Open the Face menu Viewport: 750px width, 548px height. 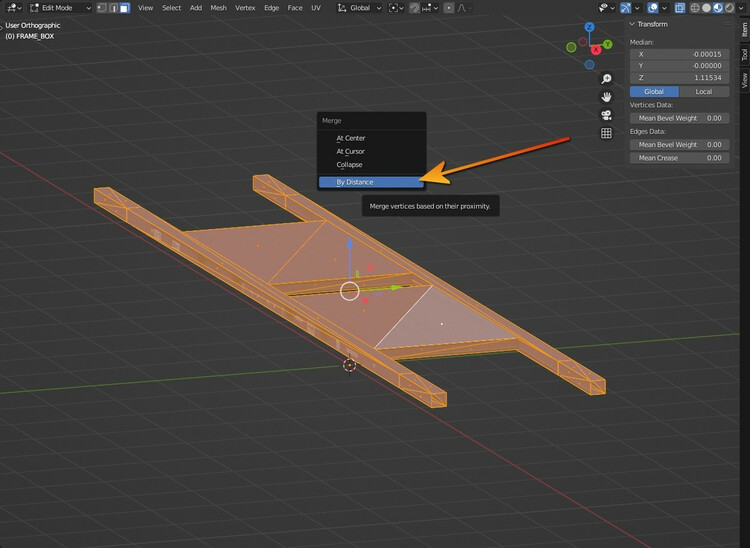[x=295, y=8]
